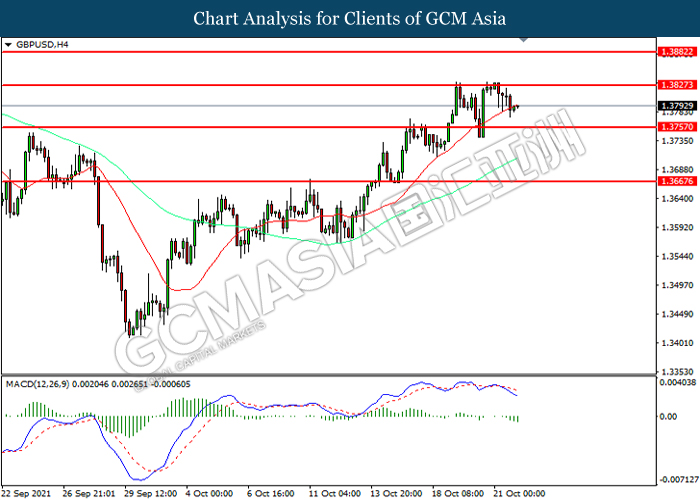The width and height of the screenshot is (700, 500).
Task: Click the 6 Oct 16:00 time label
Action: [271, 494]
